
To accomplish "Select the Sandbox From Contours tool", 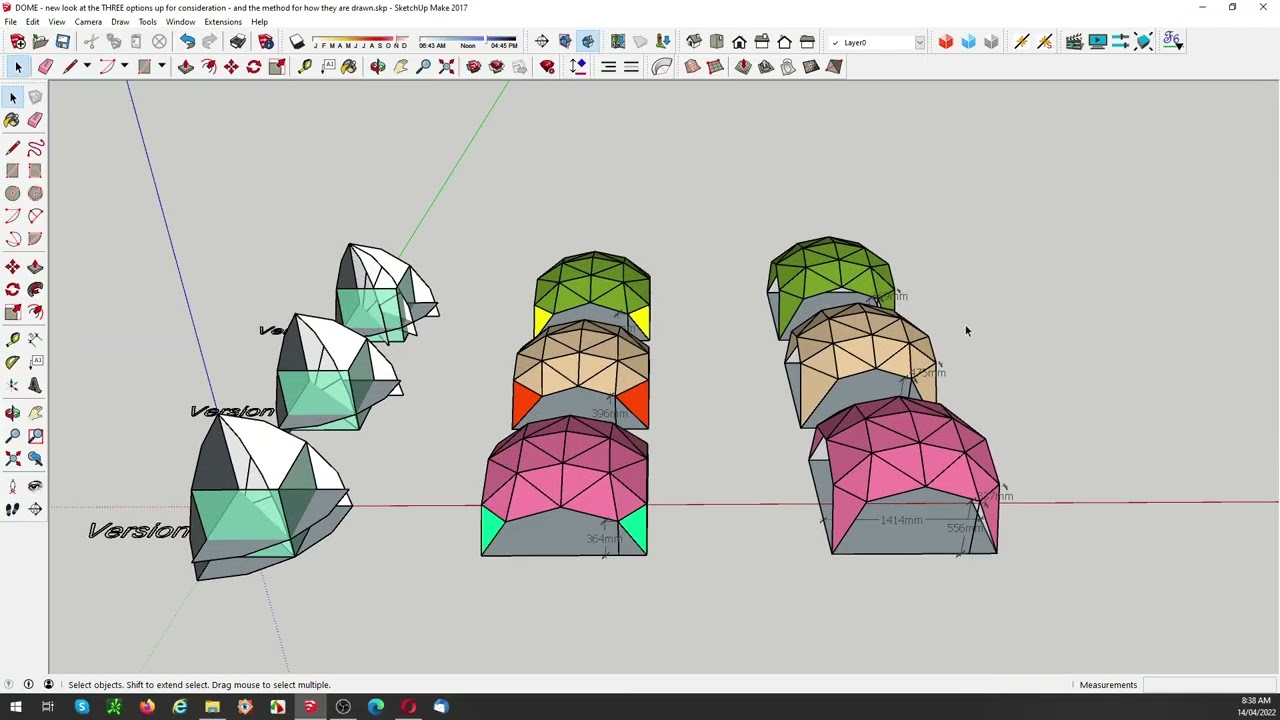I will pyautogui.click(x=692, y=67).
